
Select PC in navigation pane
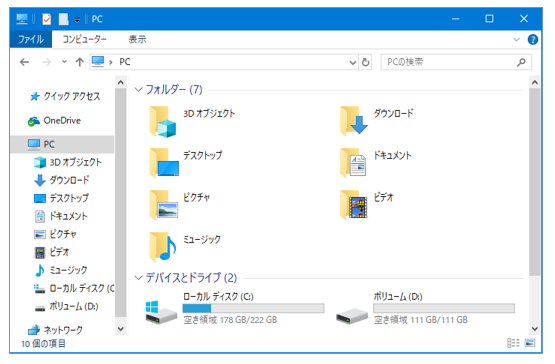(x=62, y=144)
